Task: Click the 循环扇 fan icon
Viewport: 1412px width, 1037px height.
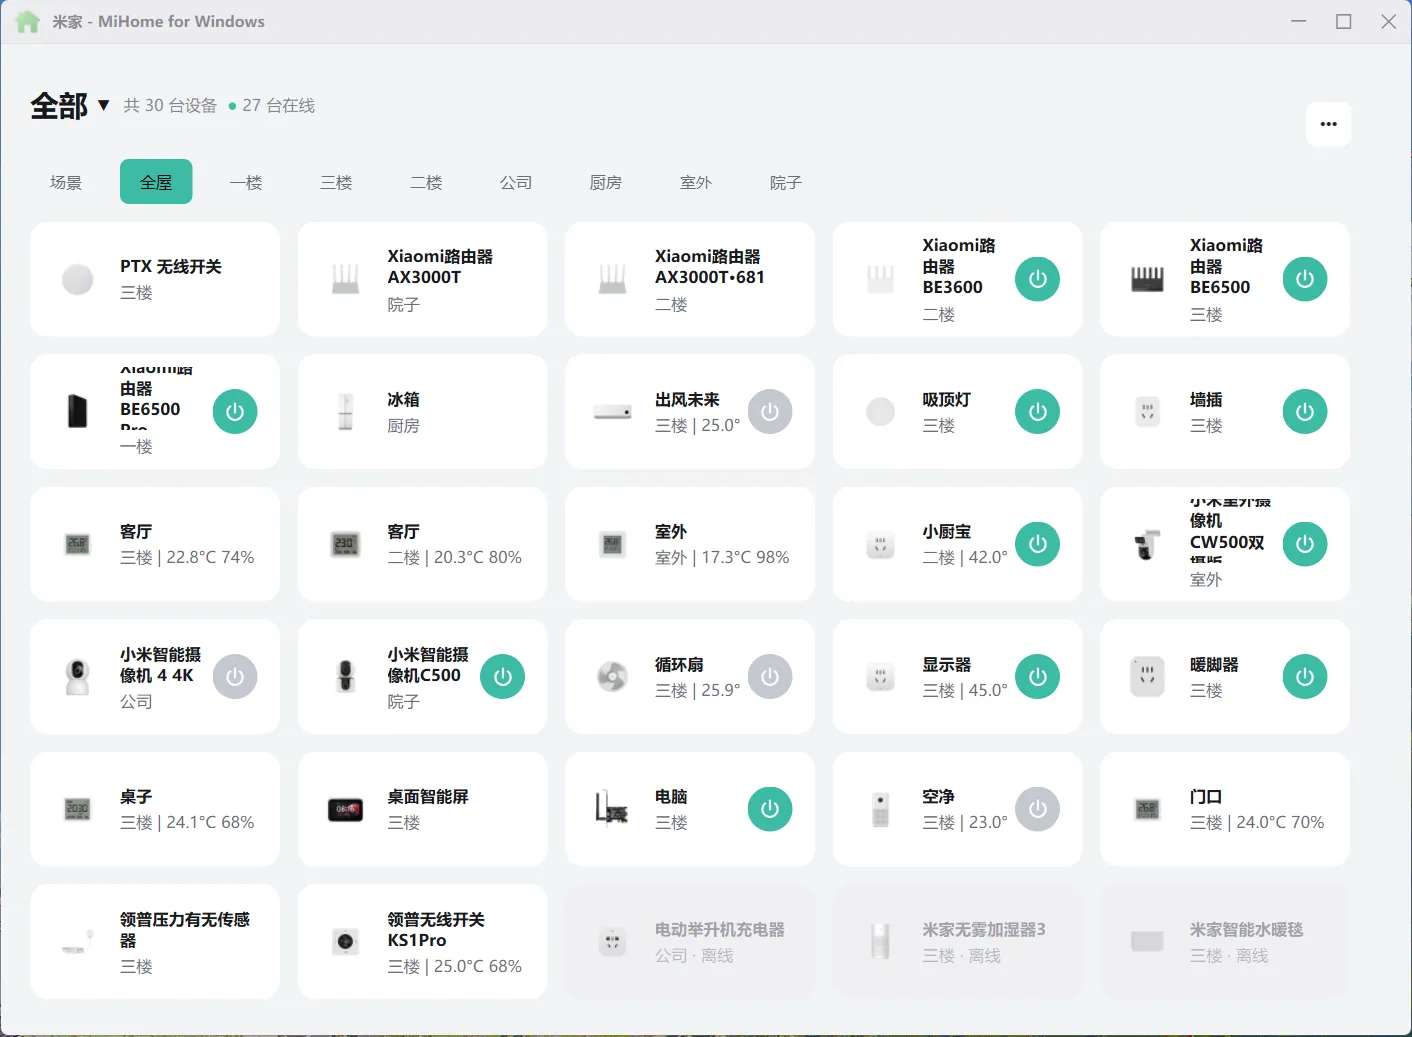Action: click(613, 677)
